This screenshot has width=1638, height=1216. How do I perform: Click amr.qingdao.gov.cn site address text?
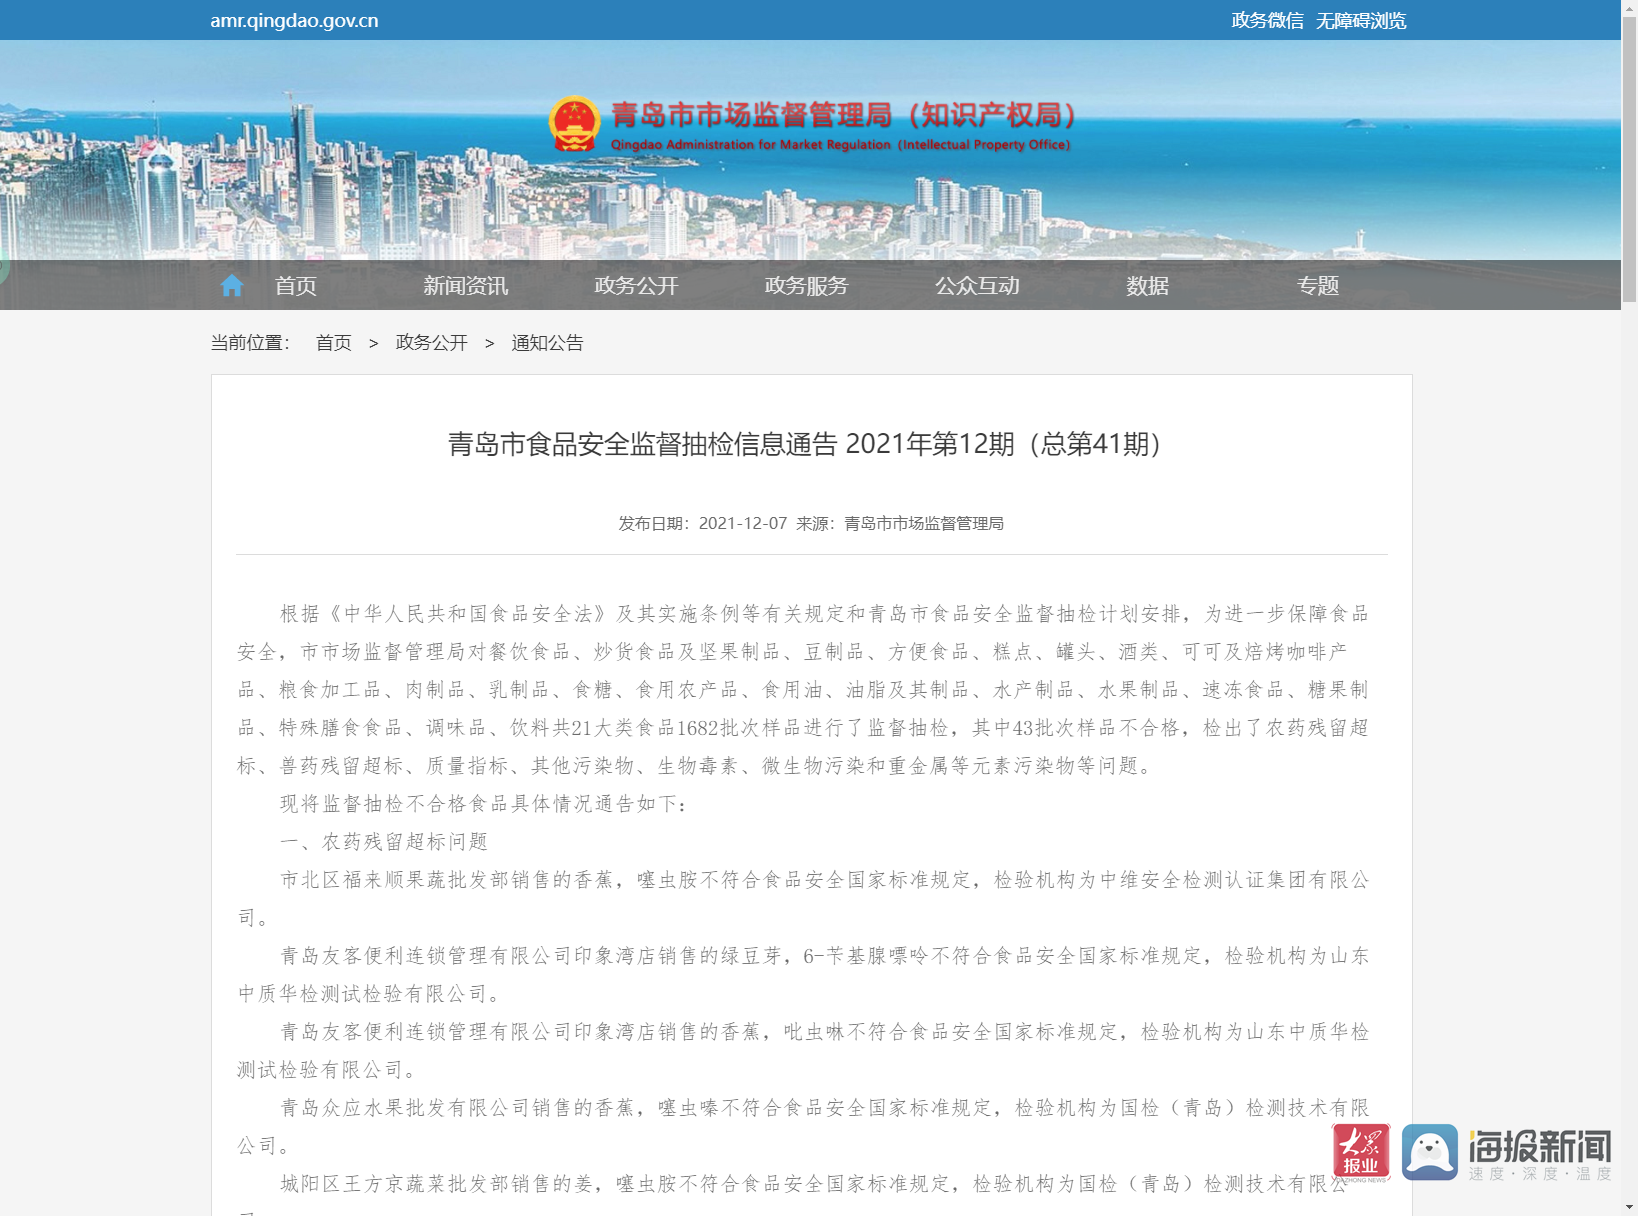[294, 21]
